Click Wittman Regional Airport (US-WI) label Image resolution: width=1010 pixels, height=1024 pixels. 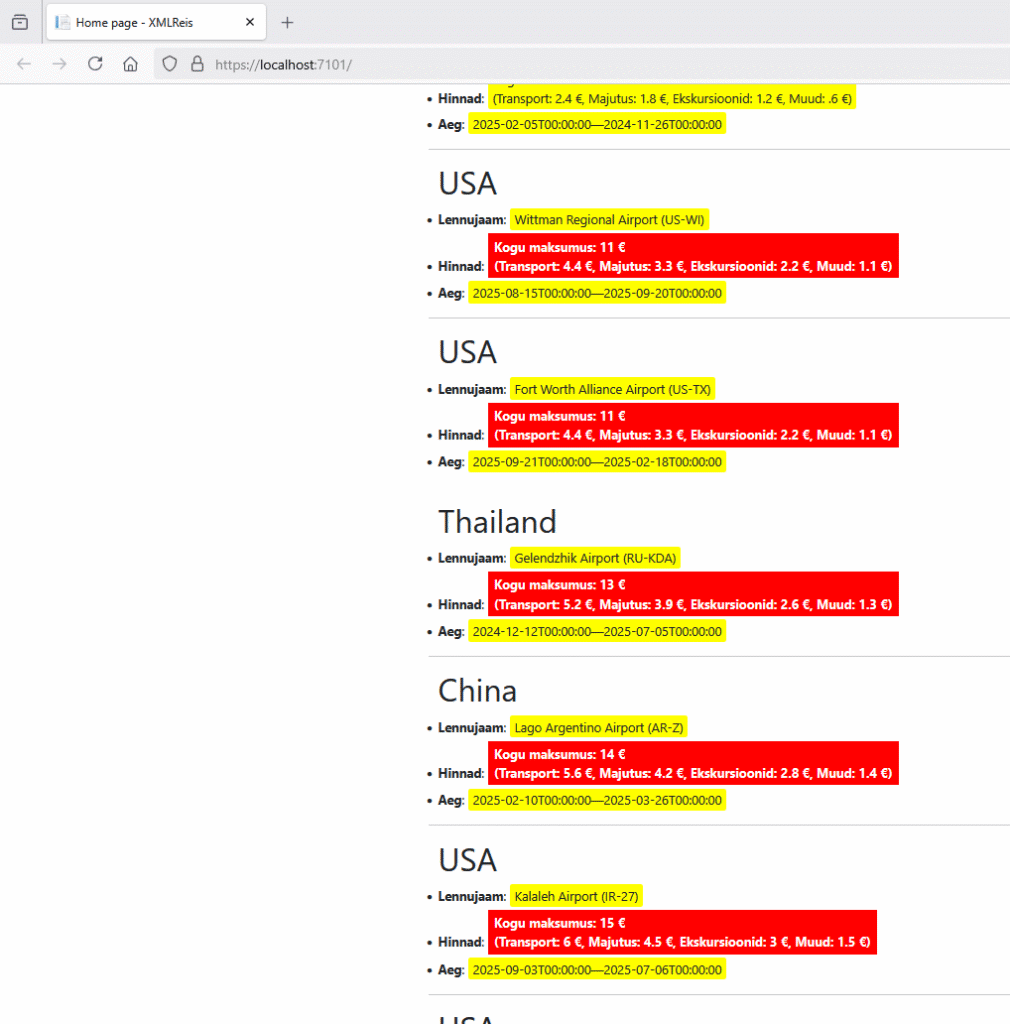pos(609,220)
